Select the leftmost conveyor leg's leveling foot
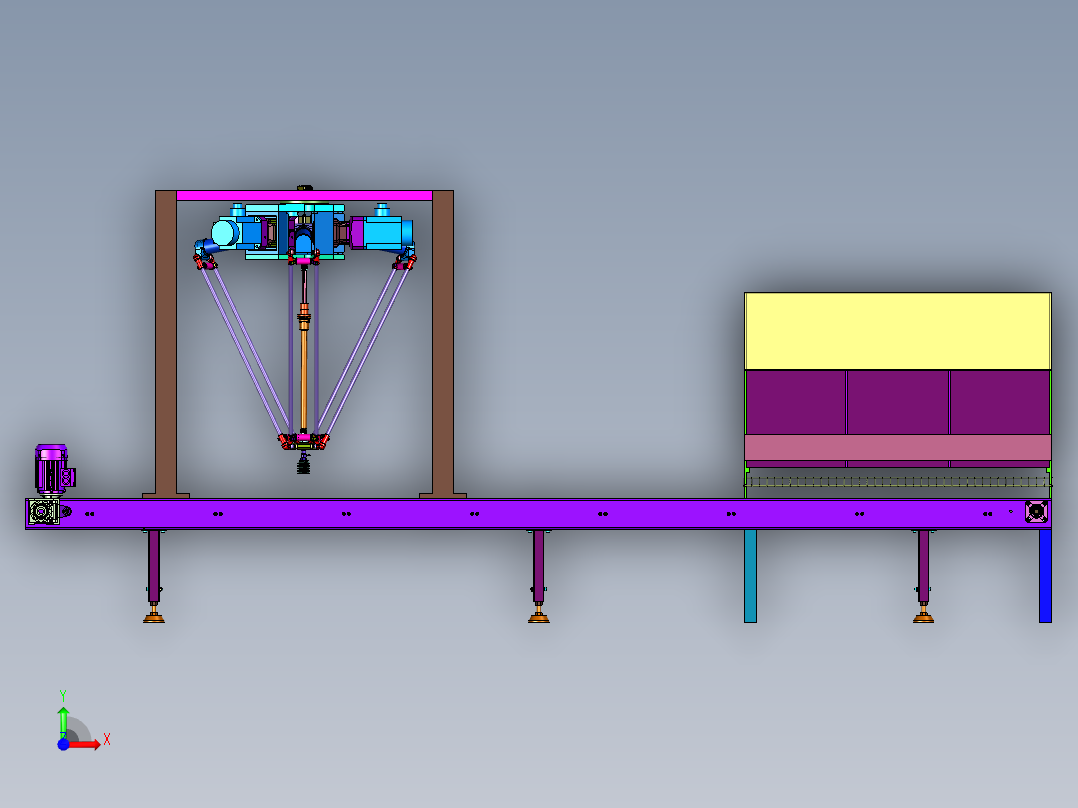Image resolution: width=1078 pixels, height=808 pixels. [154, 617]
